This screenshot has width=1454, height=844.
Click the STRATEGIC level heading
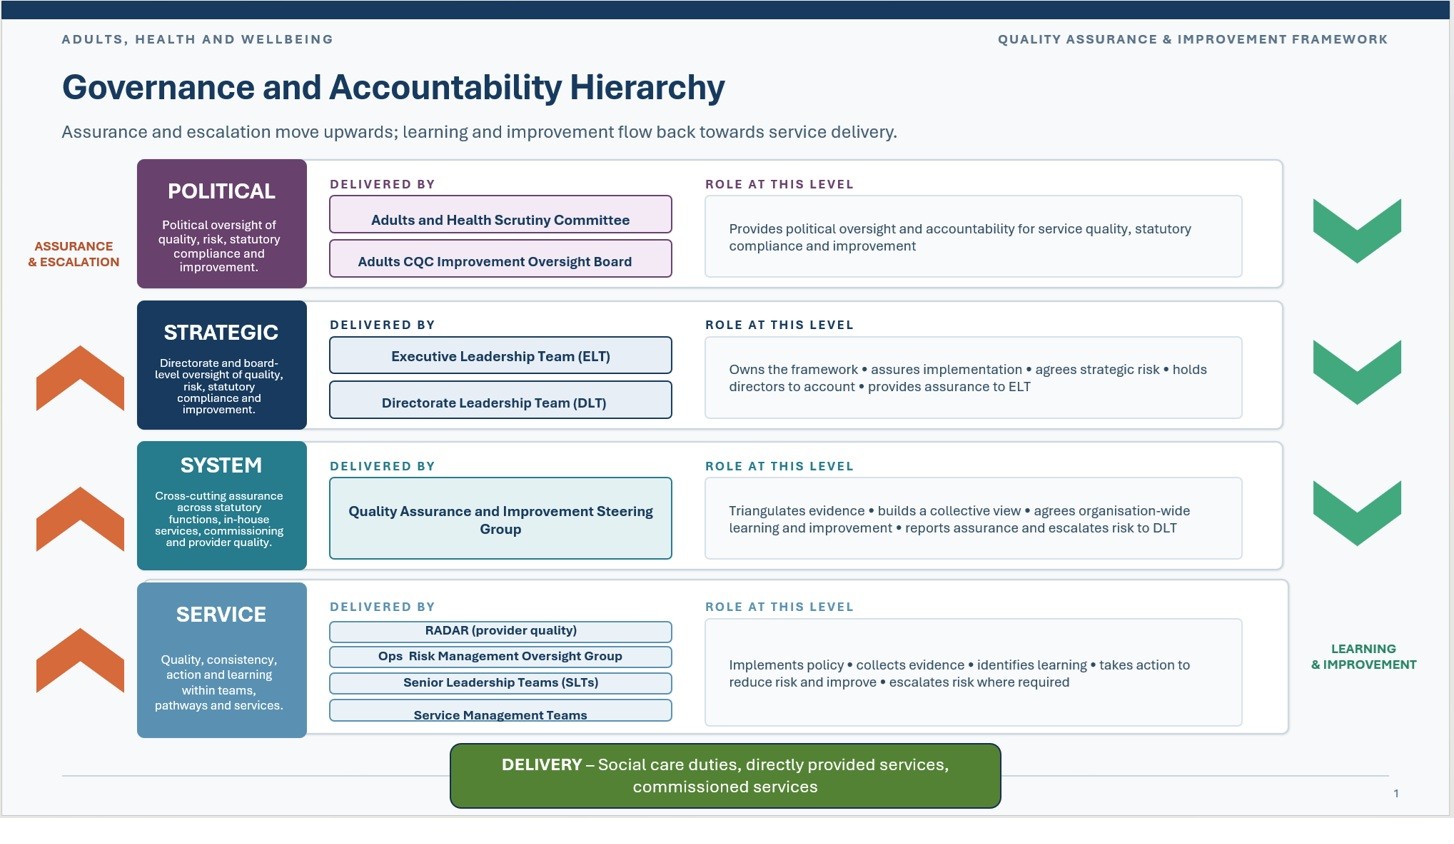click(x=221, y=332)
